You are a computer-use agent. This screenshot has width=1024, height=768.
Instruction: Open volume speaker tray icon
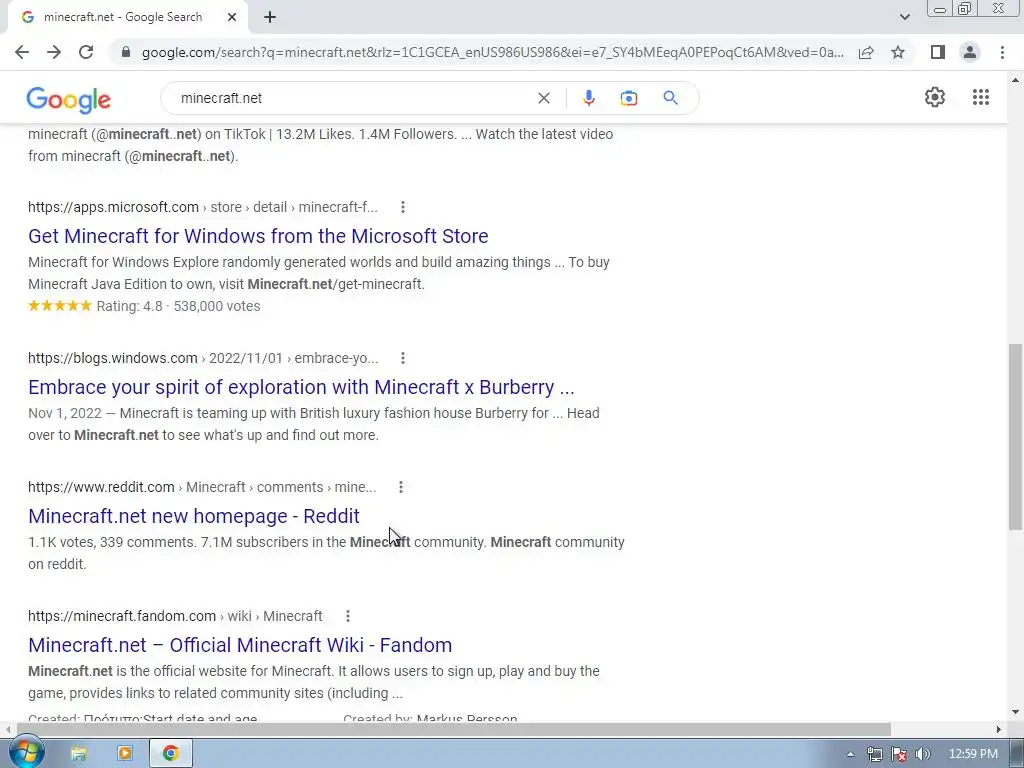click(923, 754)
